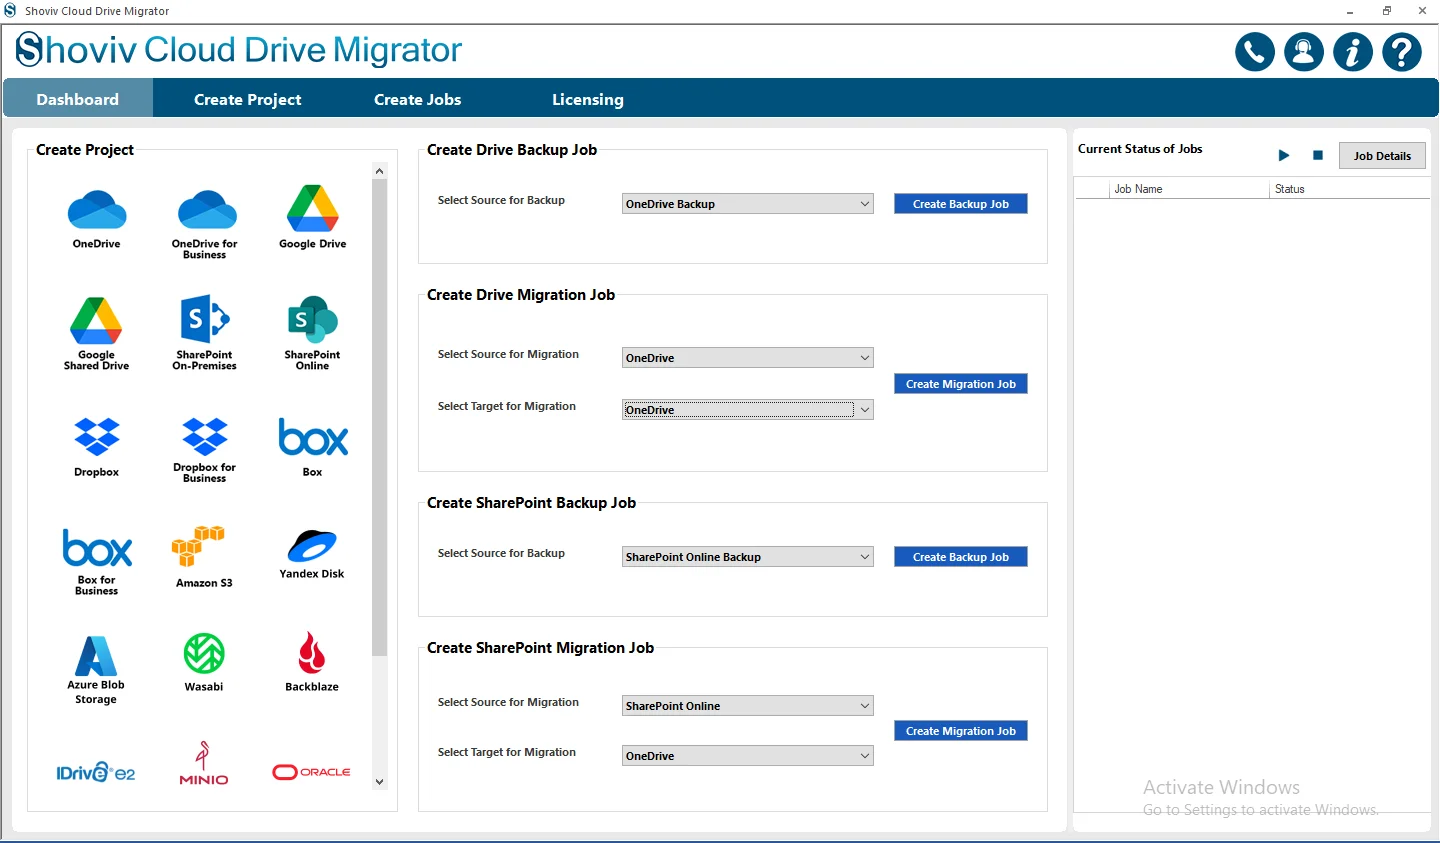Viewport: 1440px width, 843px height.
Task: Select Amazon S3 project icon
Action: [x=198, y=546]
